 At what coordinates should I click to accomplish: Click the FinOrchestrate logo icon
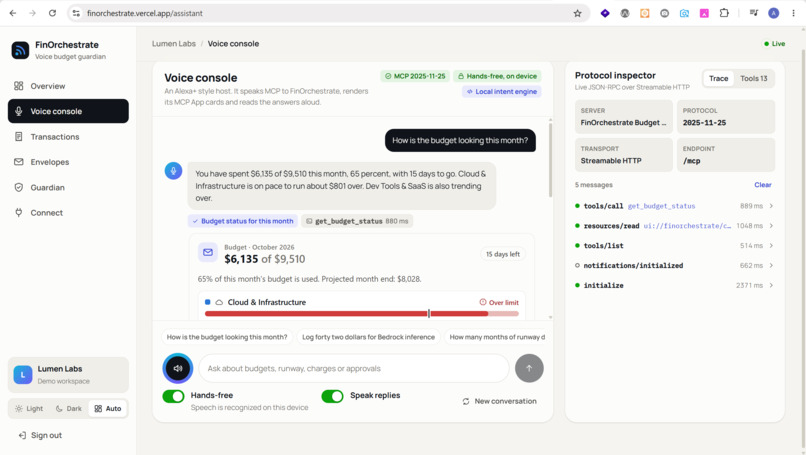pos(20,50)
